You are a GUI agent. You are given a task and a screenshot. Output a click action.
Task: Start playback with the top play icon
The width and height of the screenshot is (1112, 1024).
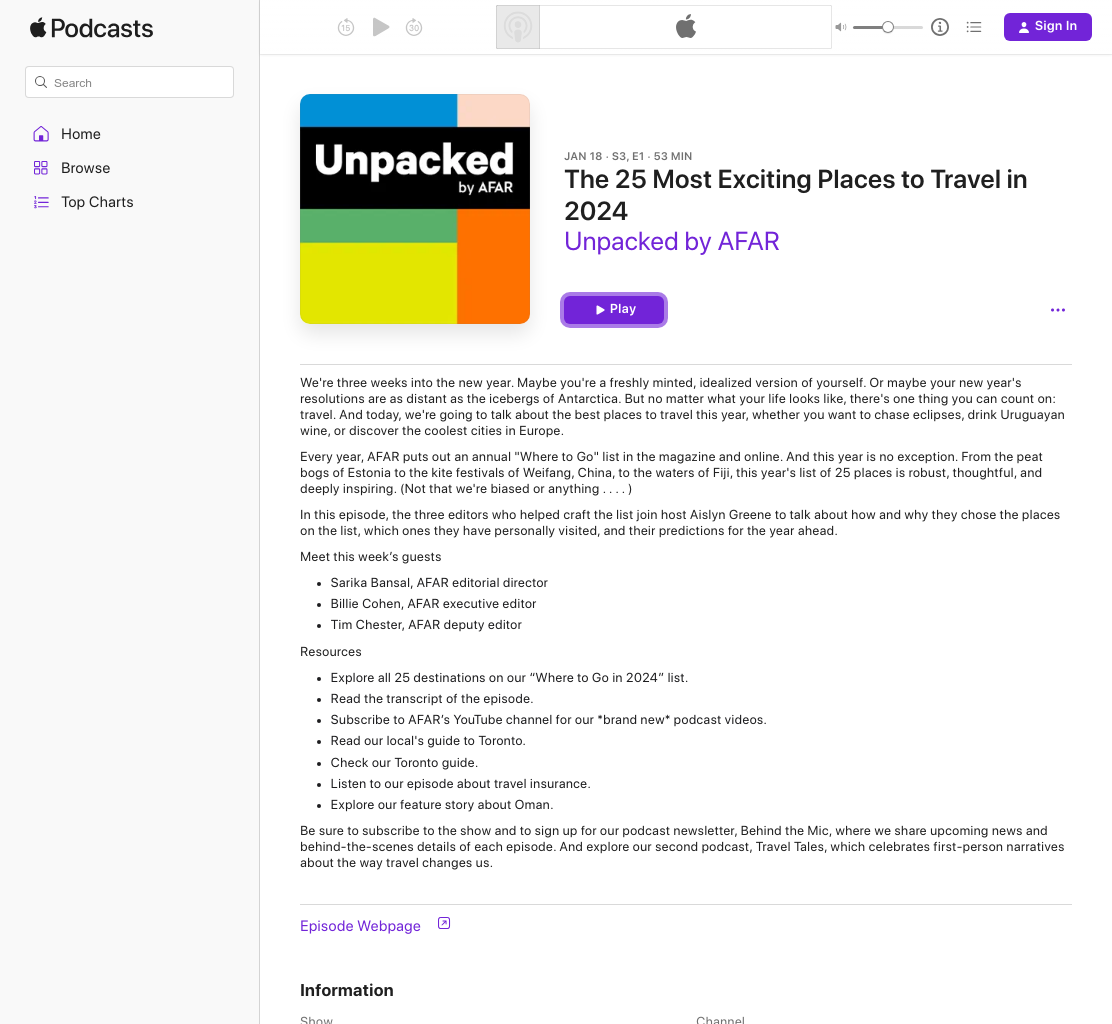coord(381,28)
